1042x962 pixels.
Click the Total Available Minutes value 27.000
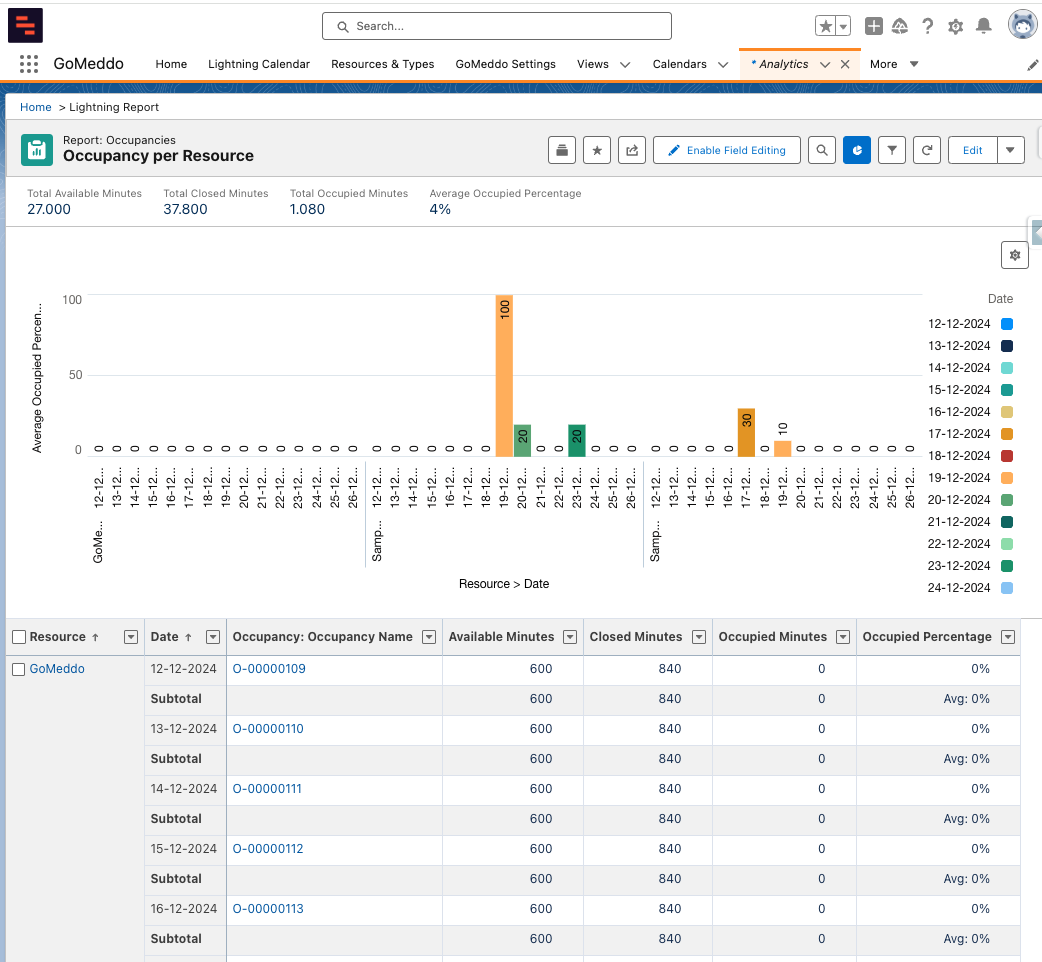tap(49, 209)
